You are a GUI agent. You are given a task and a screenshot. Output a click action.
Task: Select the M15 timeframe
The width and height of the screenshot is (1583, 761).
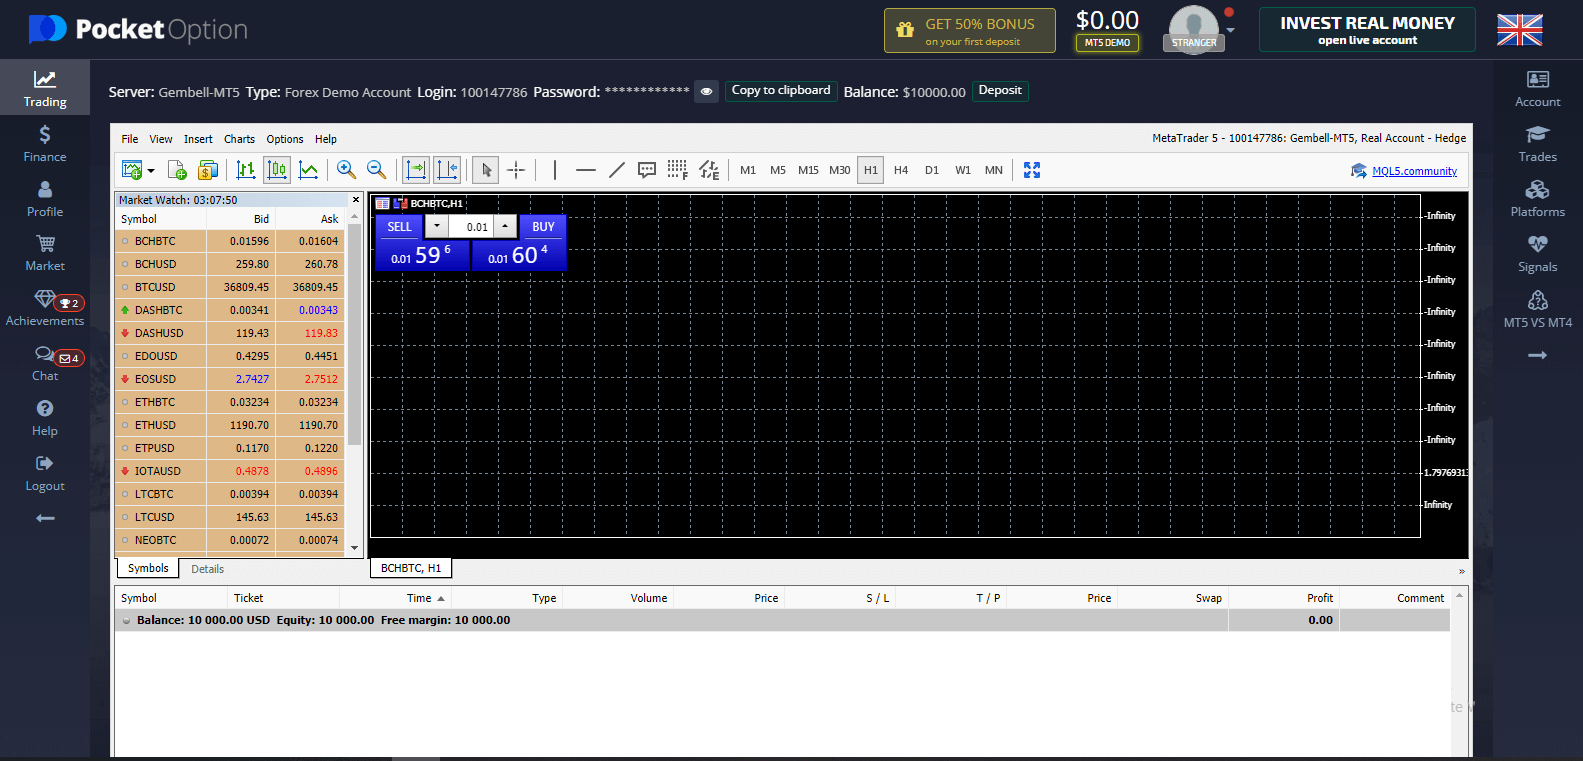pyautogui.click(x=808, y=170)
